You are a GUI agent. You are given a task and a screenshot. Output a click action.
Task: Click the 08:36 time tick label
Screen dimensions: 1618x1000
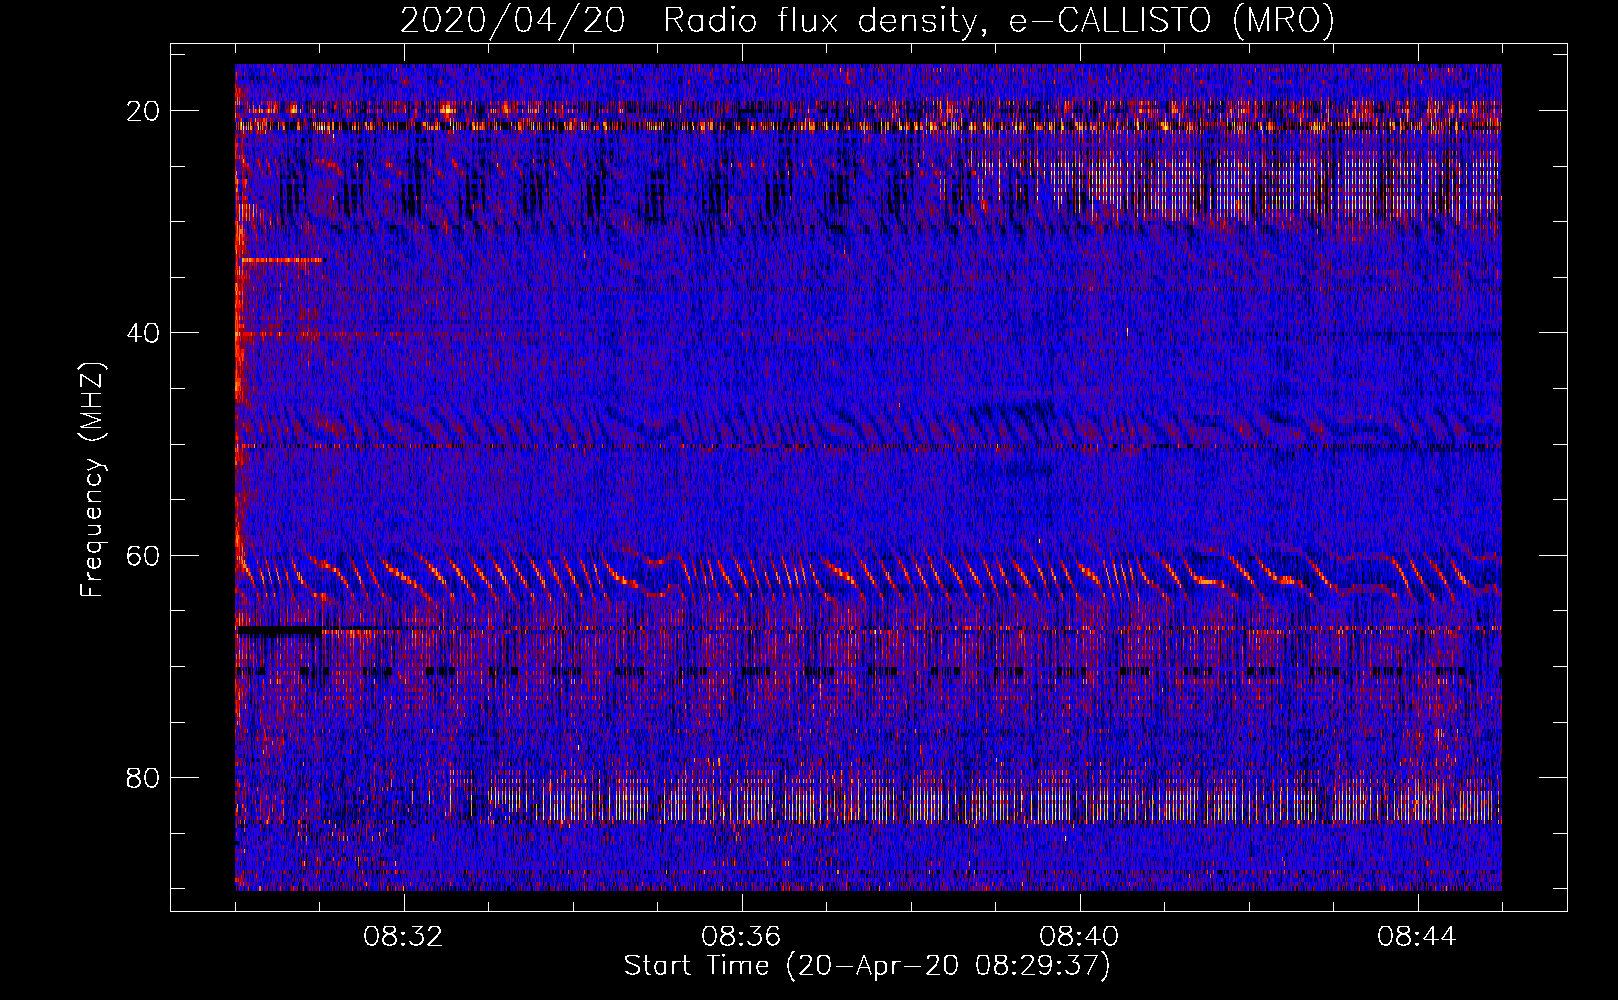click(741, 937)
